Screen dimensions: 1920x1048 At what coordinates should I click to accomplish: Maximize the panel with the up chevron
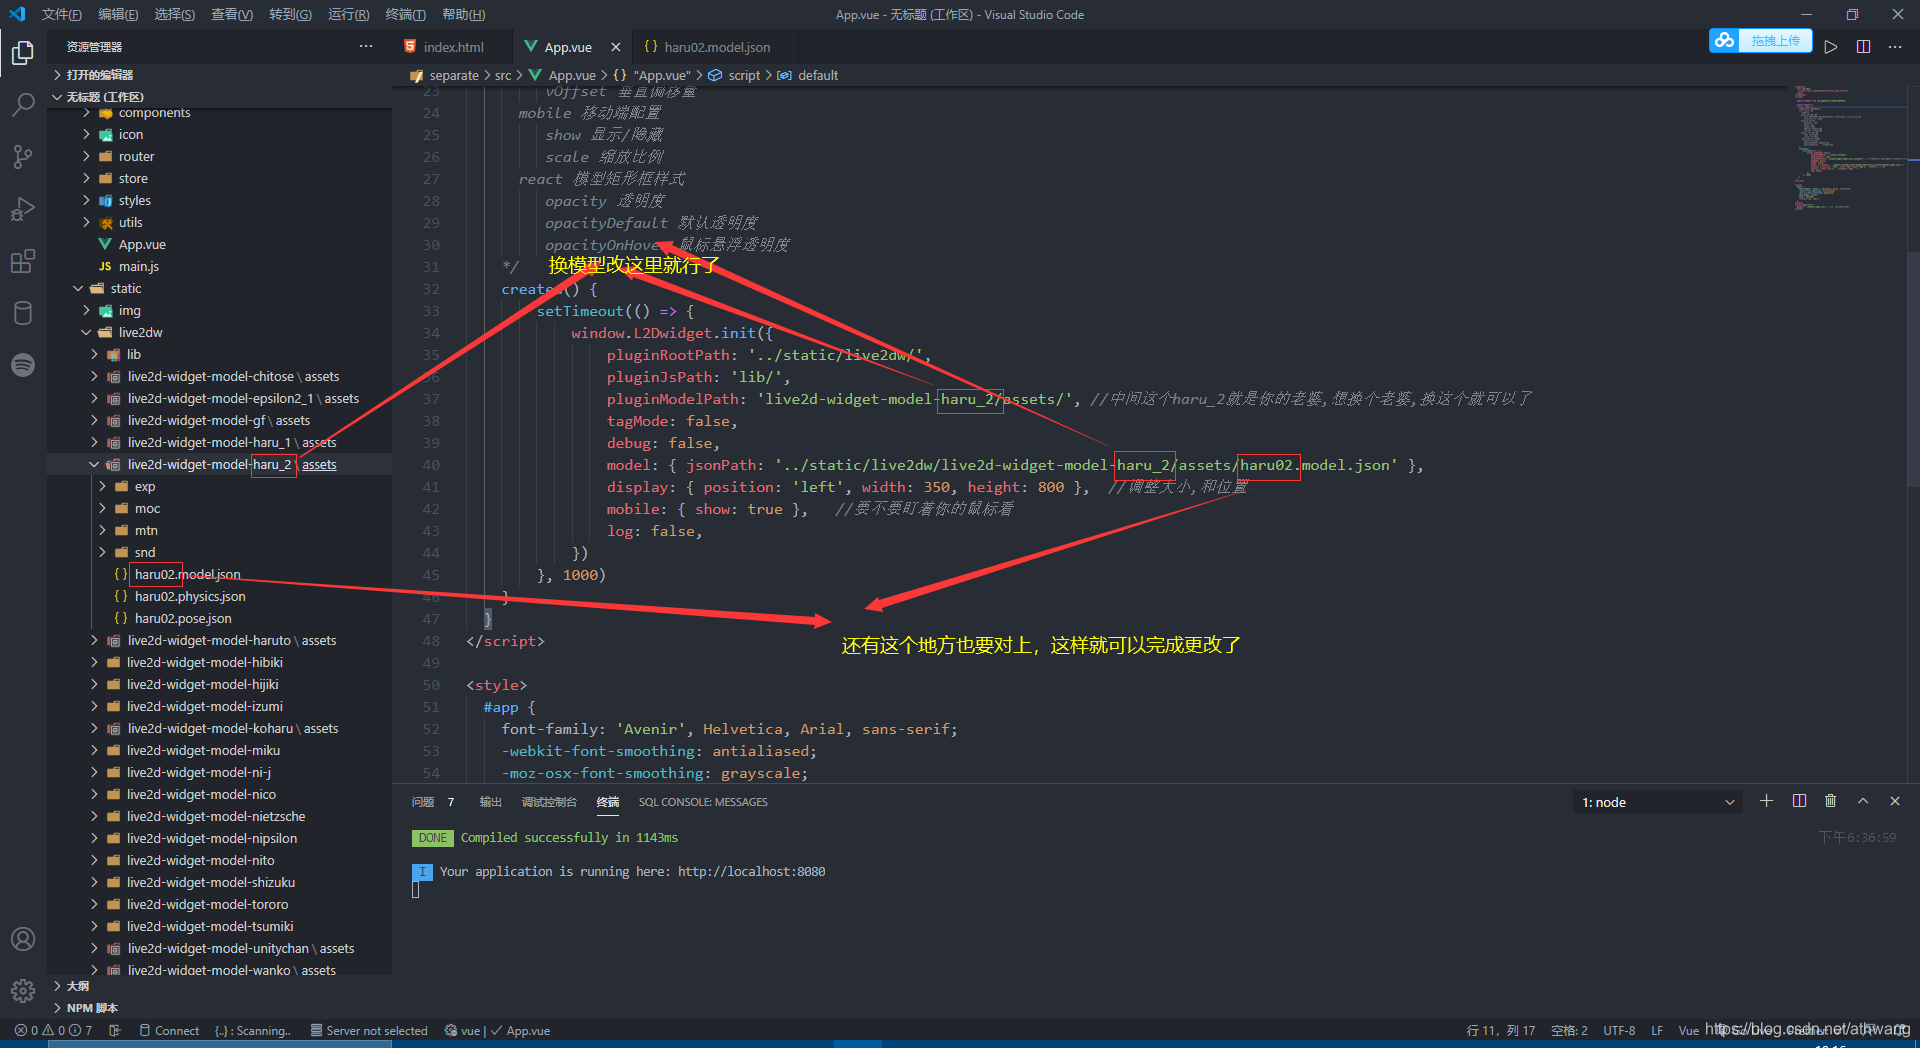1862,801
